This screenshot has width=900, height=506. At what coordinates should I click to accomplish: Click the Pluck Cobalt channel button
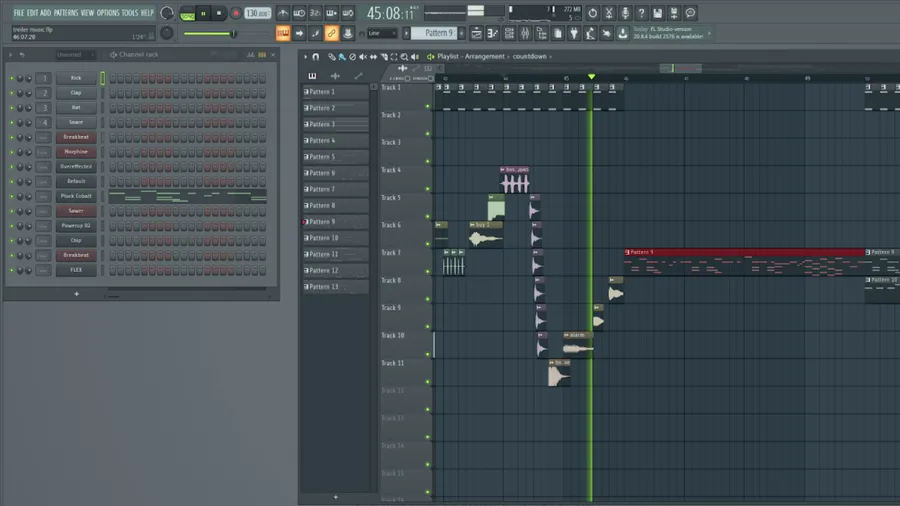(x=76, y=196)
